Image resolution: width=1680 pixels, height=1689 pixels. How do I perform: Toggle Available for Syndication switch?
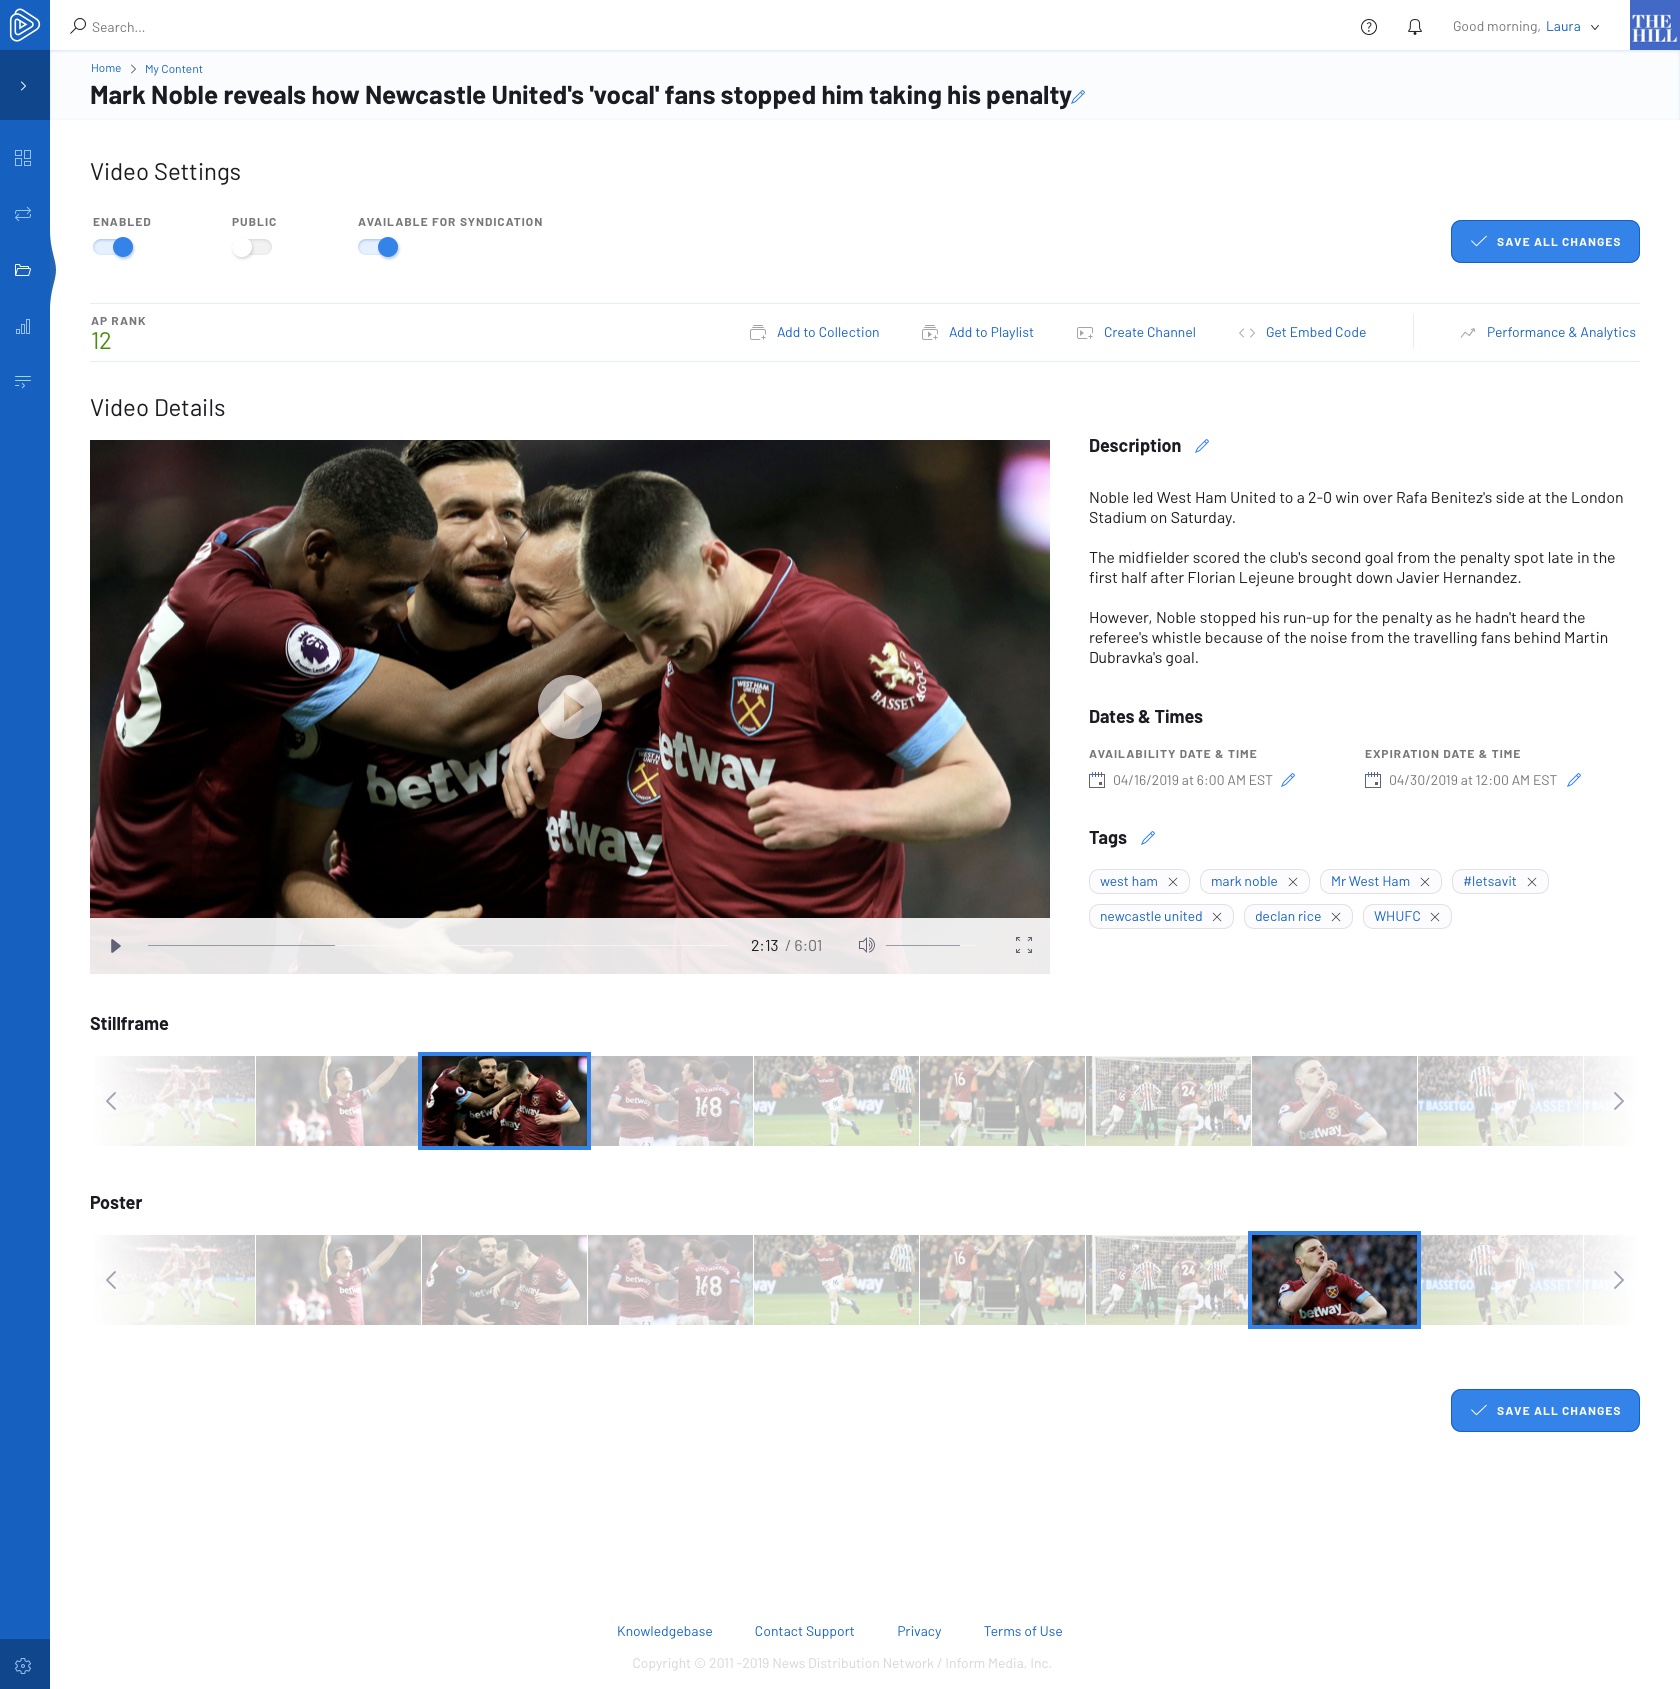point(378,247)
